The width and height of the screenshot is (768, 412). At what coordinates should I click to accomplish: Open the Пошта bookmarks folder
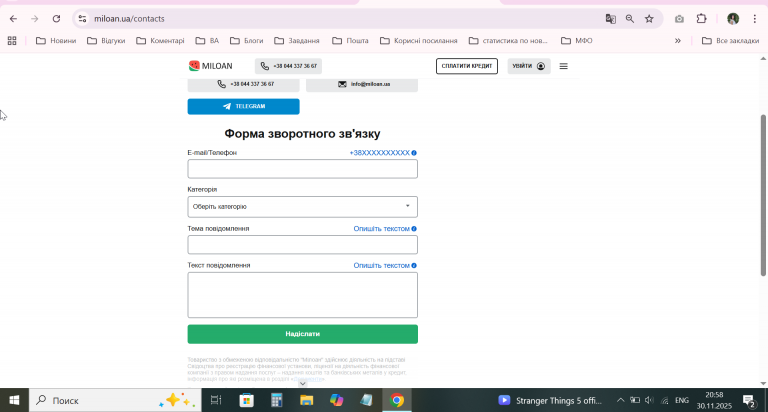(x=350, y=41)
